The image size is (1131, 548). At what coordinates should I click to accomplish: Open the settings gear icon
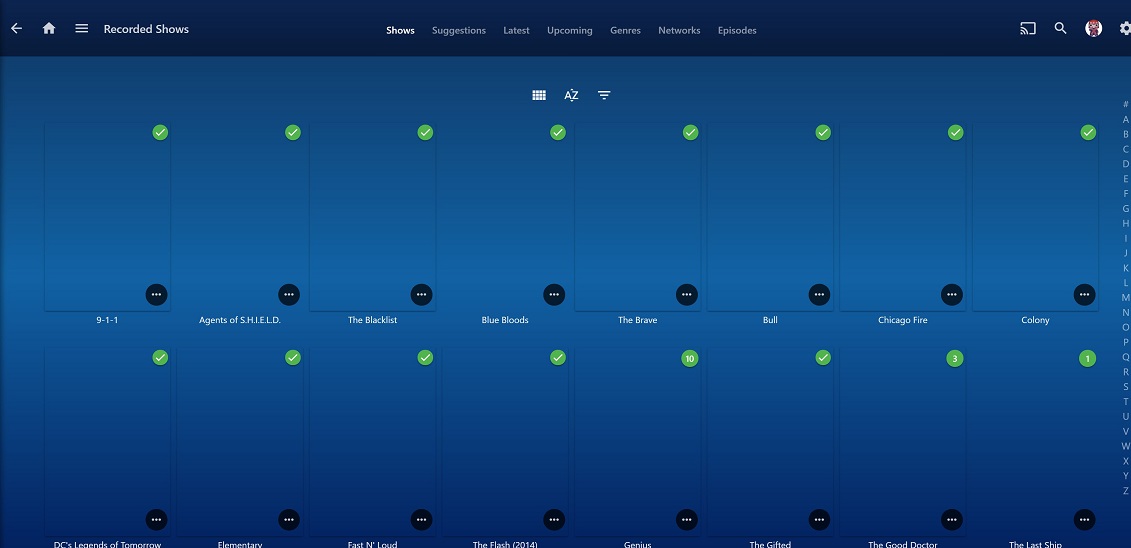click(1125, 29)
